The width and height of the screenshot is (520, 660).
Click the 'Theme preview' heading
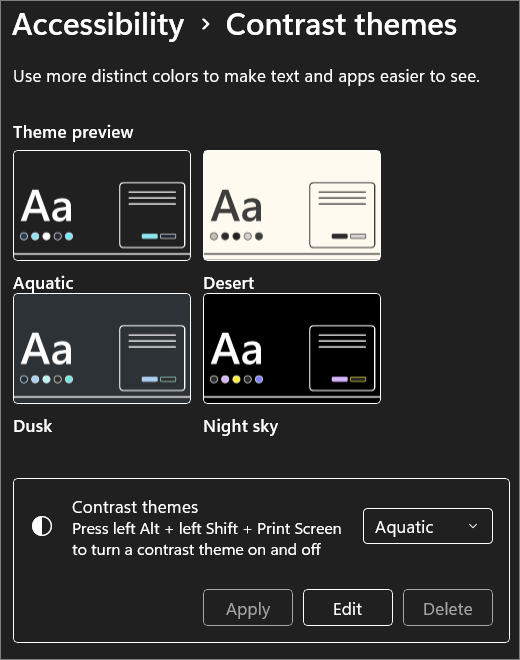pos(73,132)
